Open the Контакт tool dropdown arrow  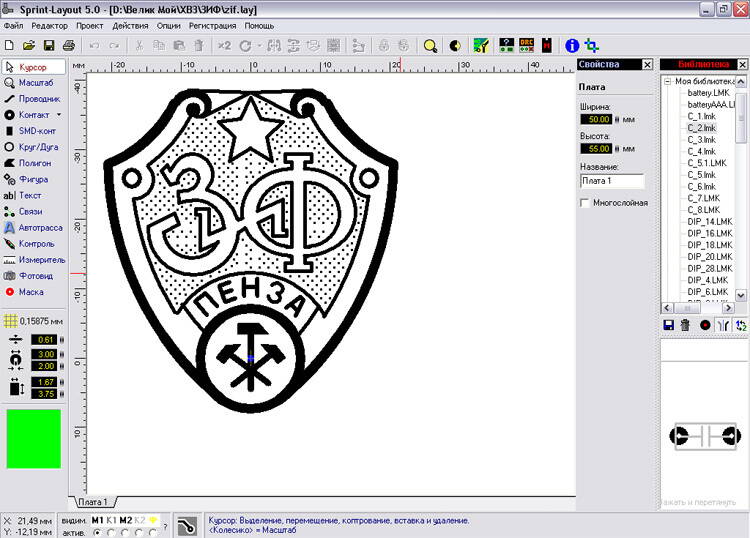pyautogui.click(x=59, y=115)
